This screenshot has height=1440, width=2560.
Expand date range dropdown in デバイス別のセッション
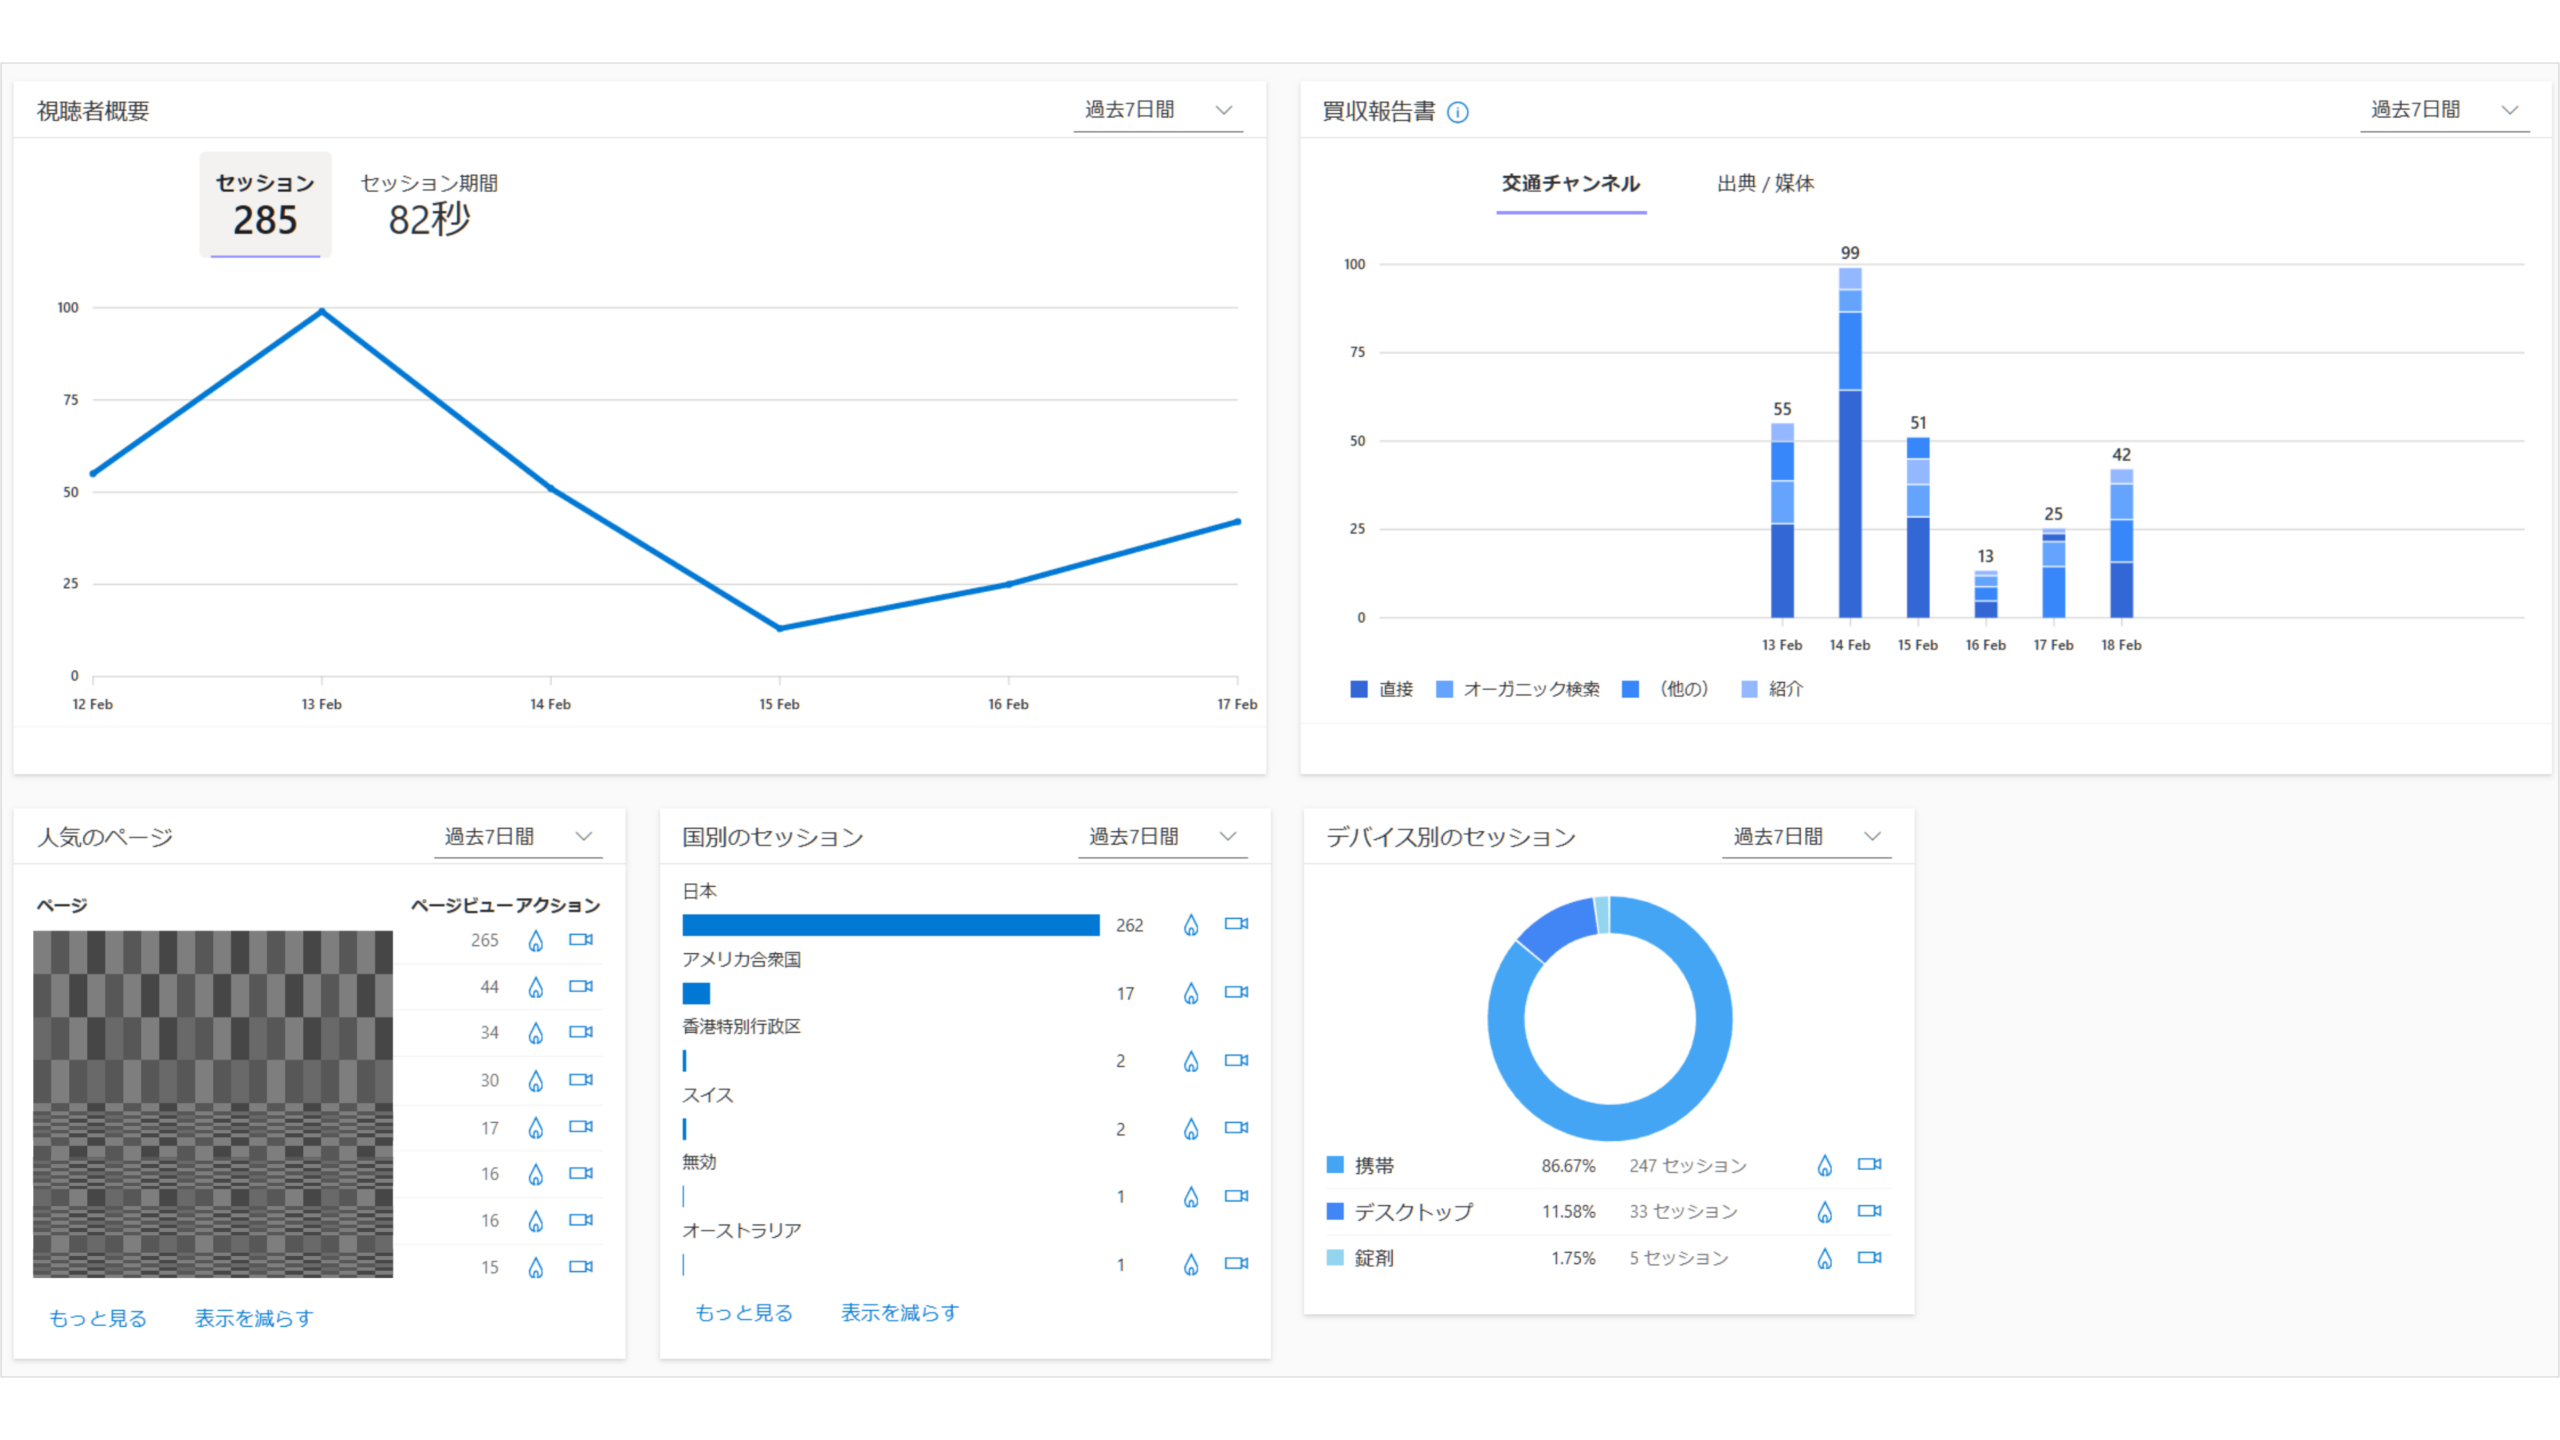pyautogui.click(x=1806, y=837)
